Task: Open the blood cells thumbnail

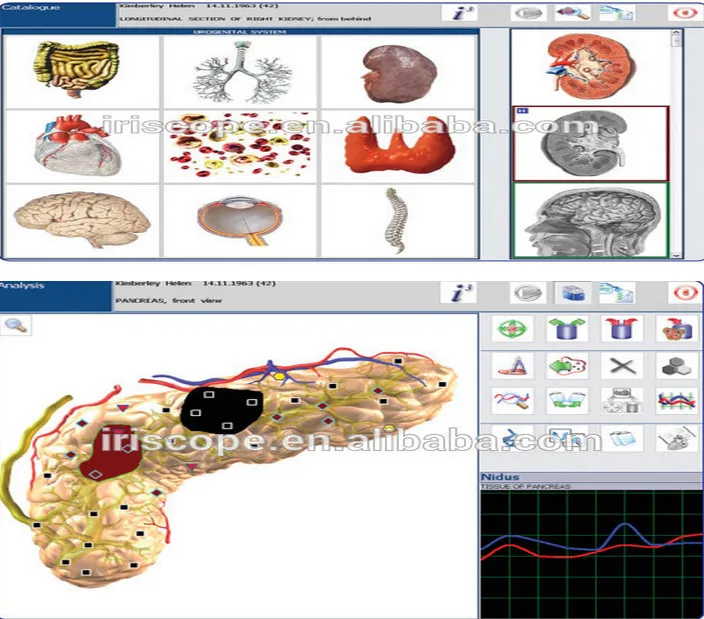Action: pos(241,146)
